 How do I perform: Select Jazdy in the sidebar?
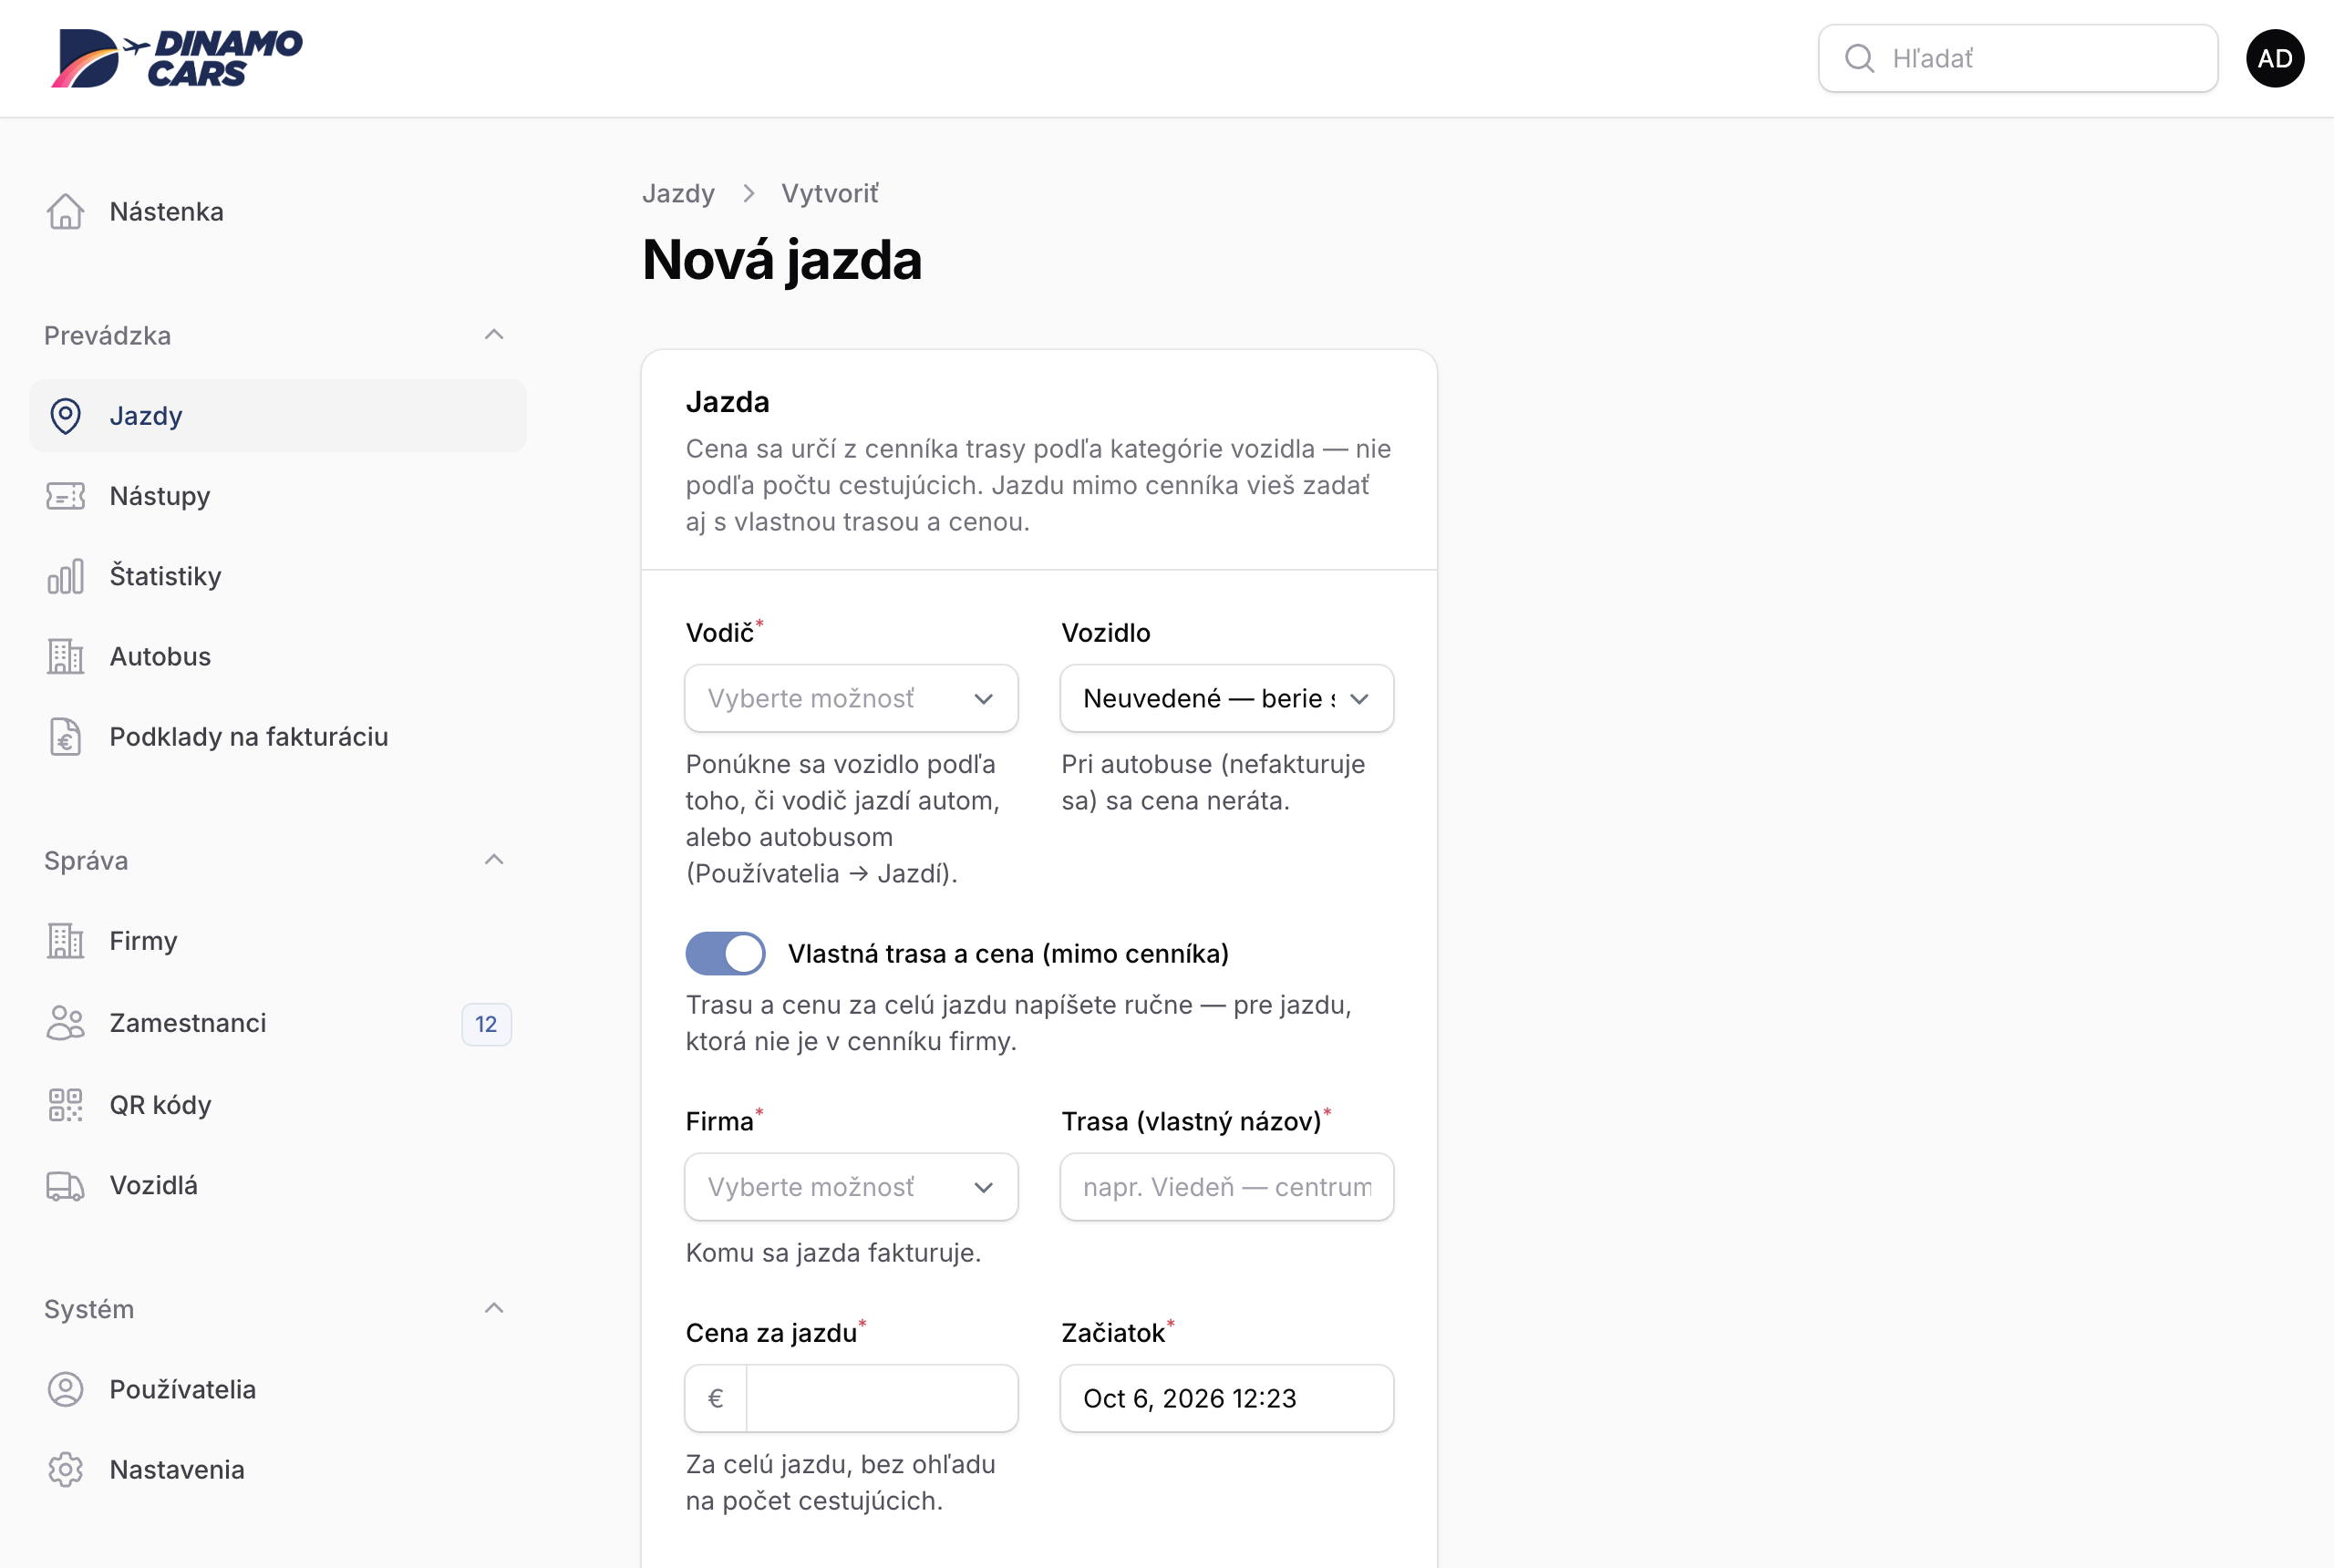click(x=278, y=416)
